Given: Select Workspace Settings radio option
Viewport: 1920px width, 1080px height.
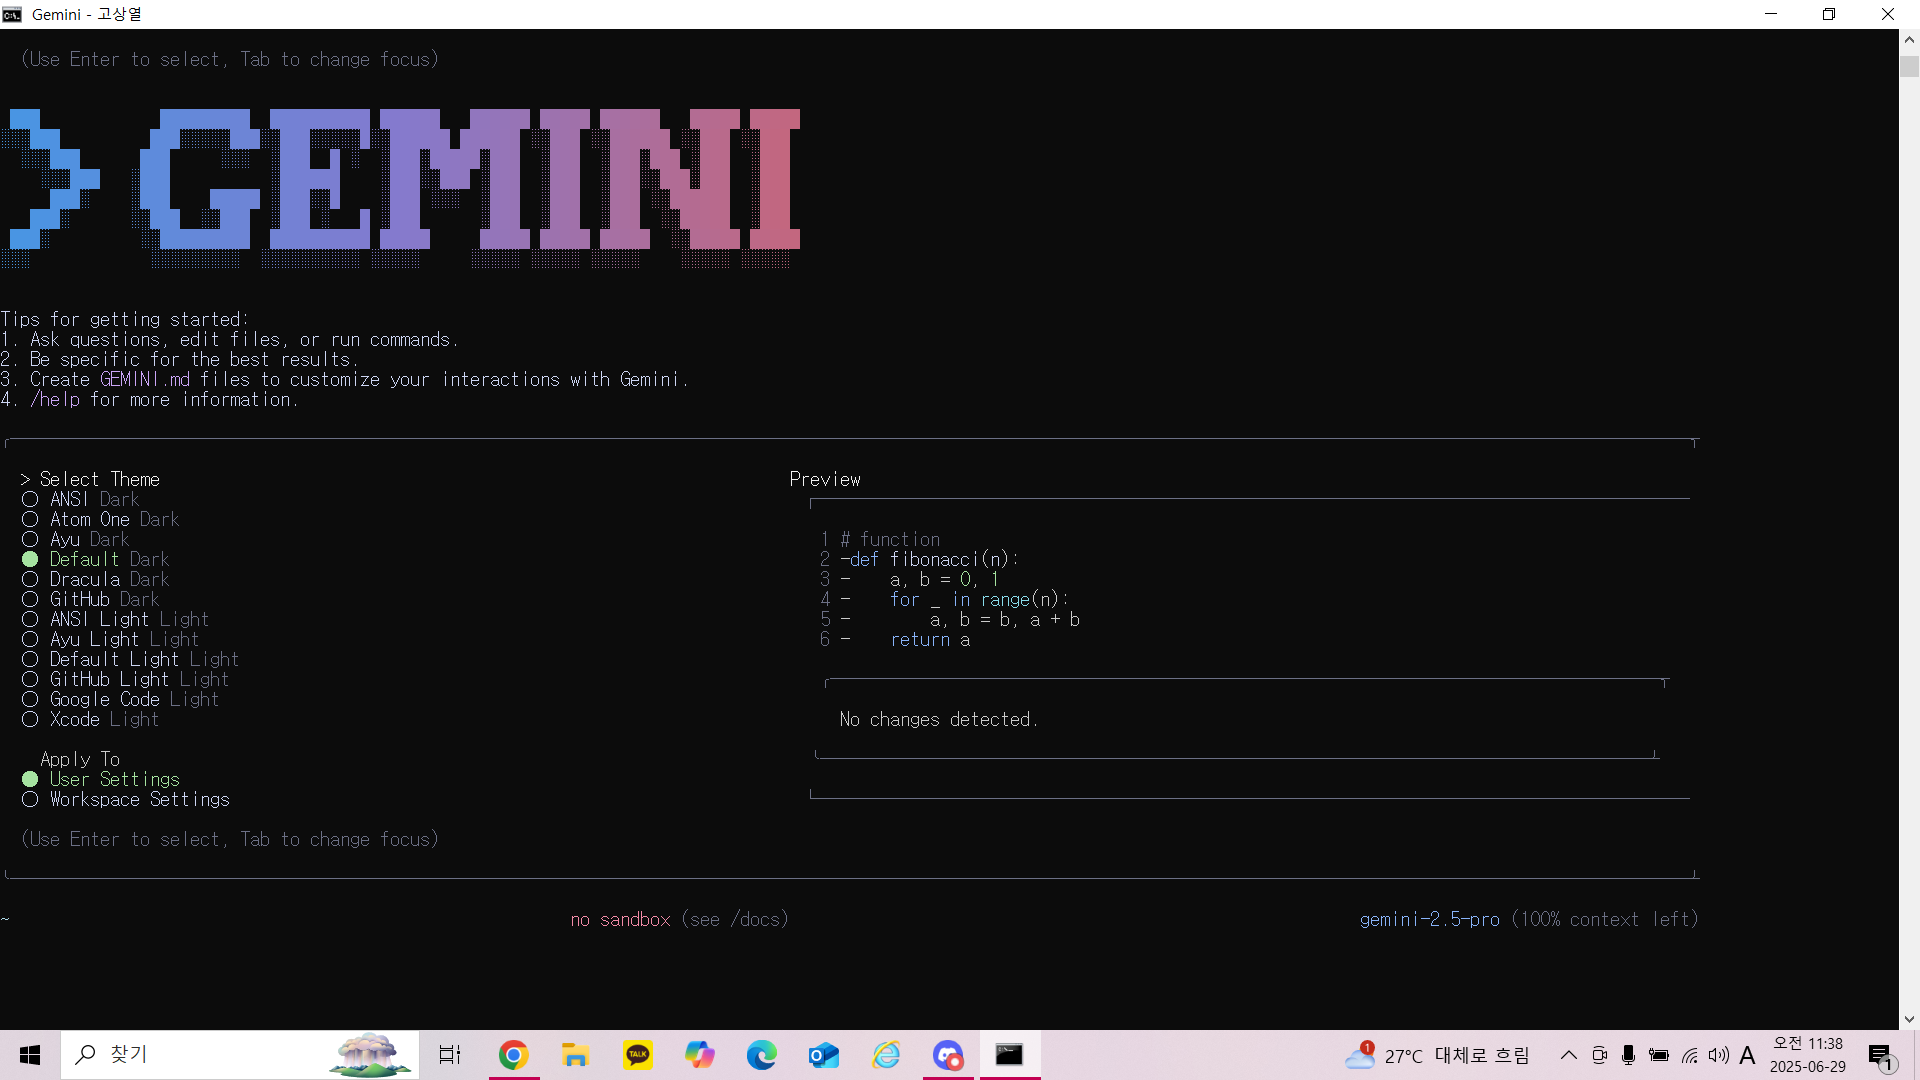Looking at the screenshot, I should (x=30, y=800).
